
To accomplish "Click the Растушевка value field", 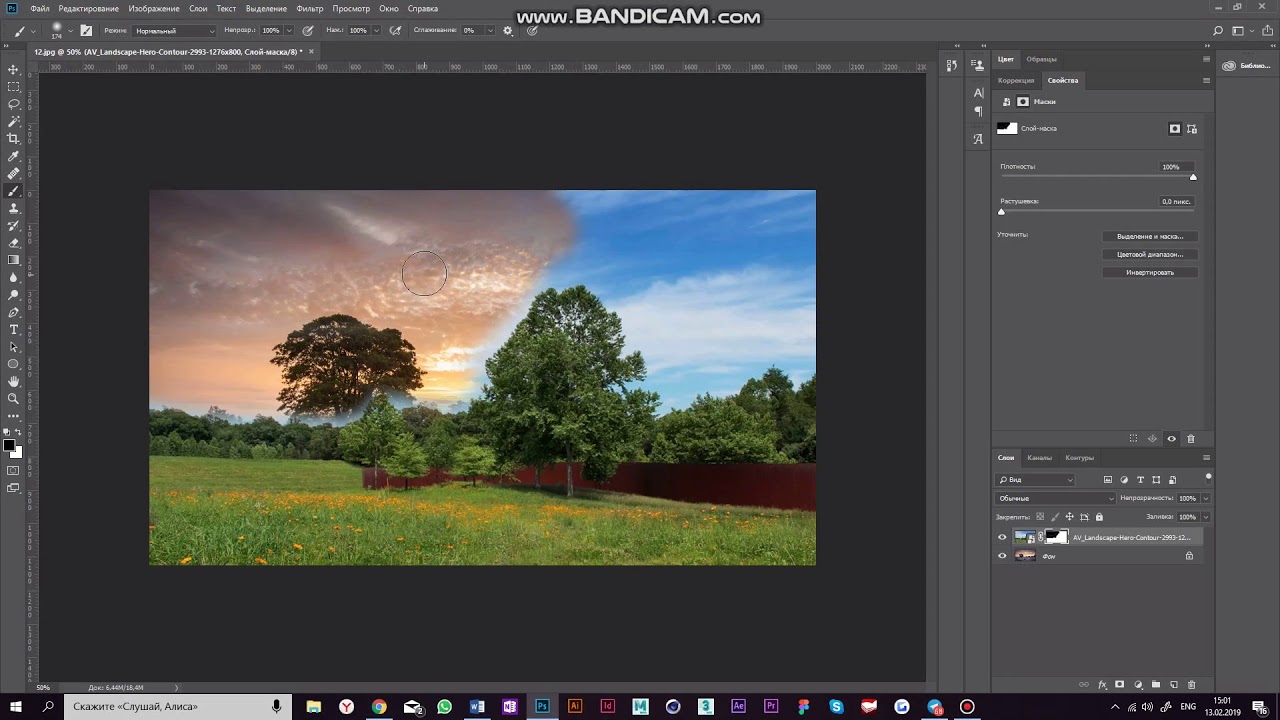I will pyautogui.click(x=1177, y=202).
